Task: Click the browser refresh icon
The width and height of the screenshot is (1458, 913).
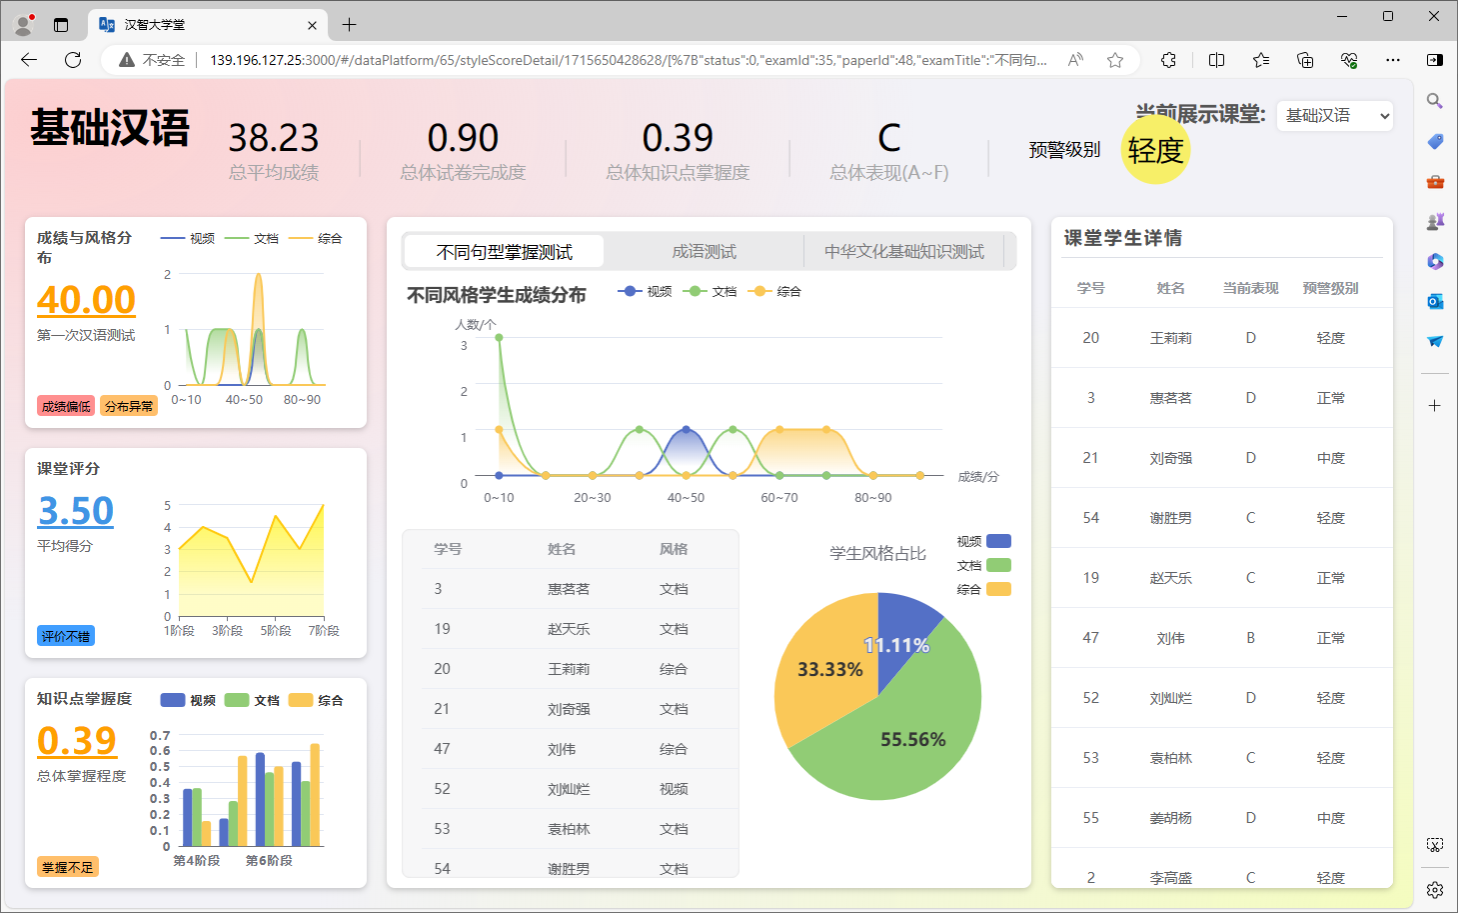Action: click(73, 60)
